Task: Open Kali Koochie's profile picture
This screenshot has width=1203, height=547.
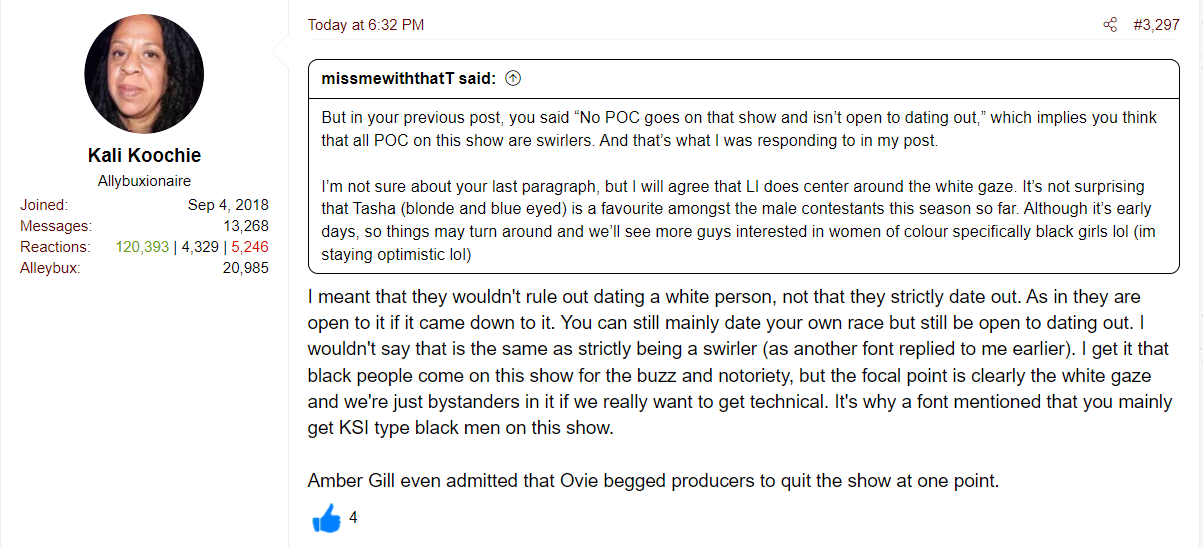Action: (144, 74)
